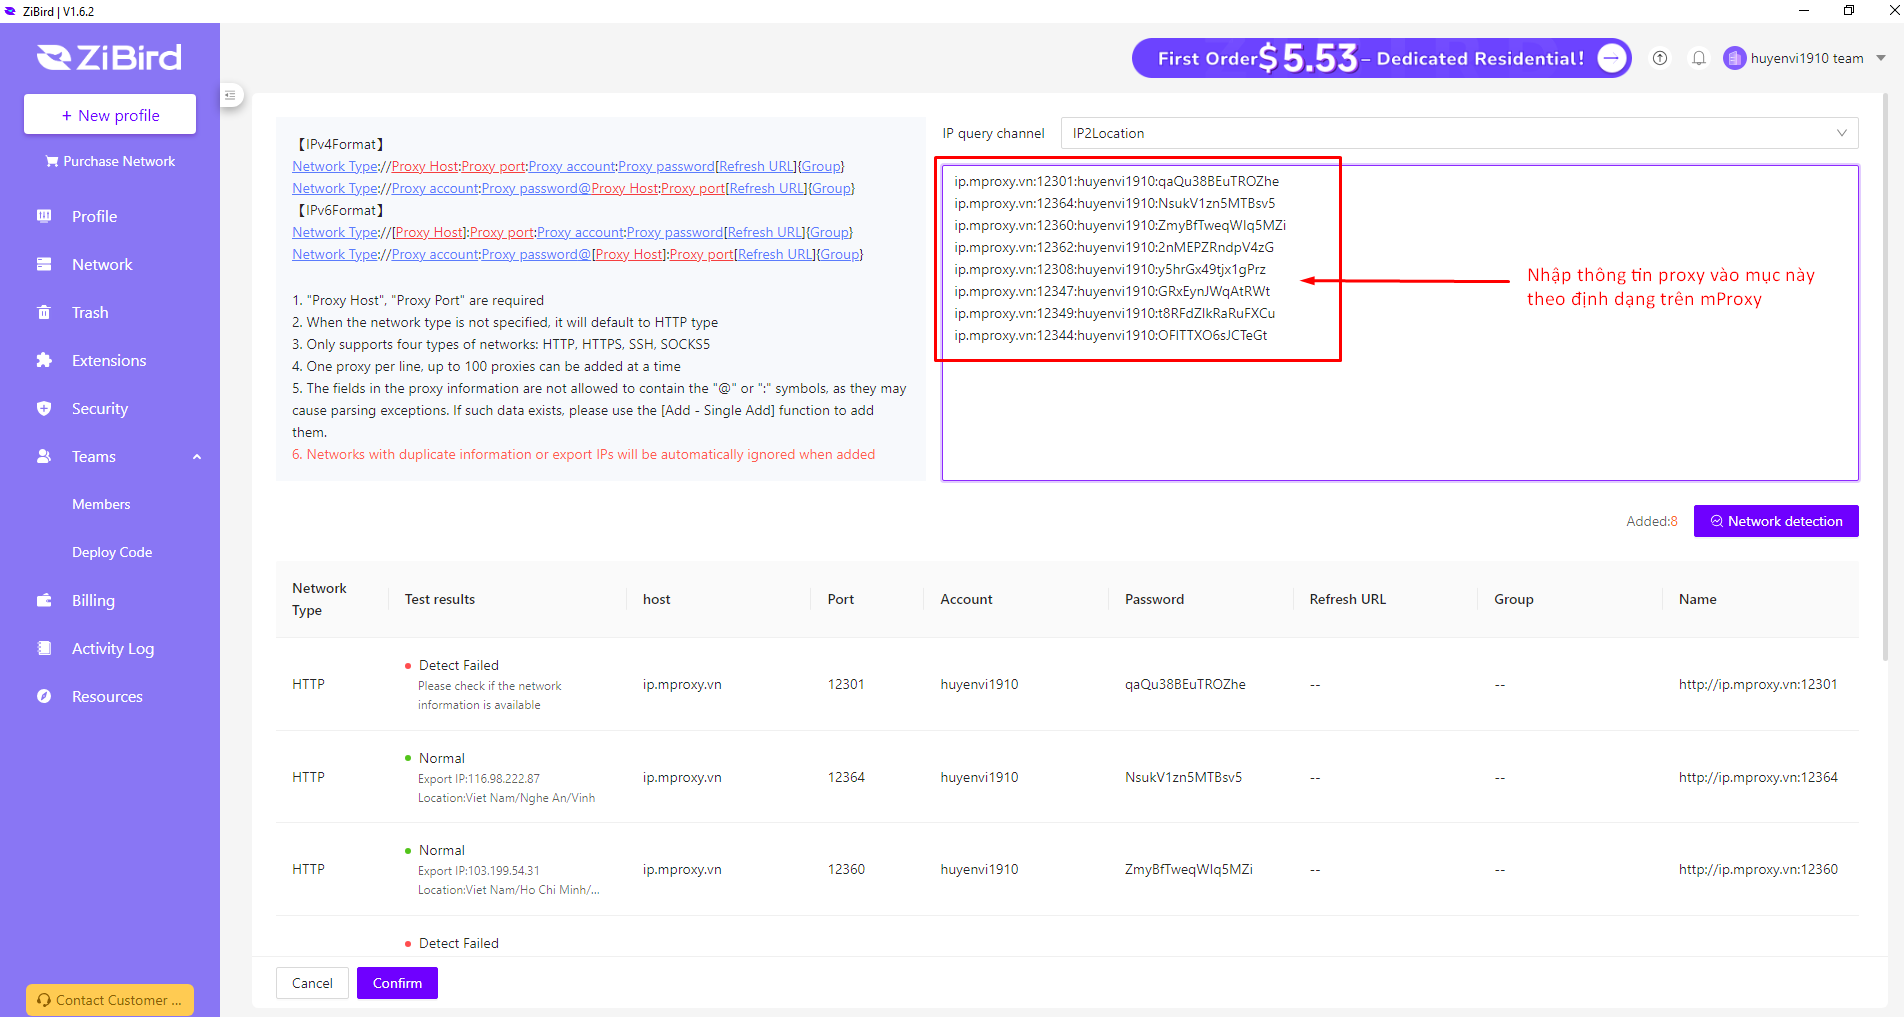Open the Members submenu item

pos(101,504)
